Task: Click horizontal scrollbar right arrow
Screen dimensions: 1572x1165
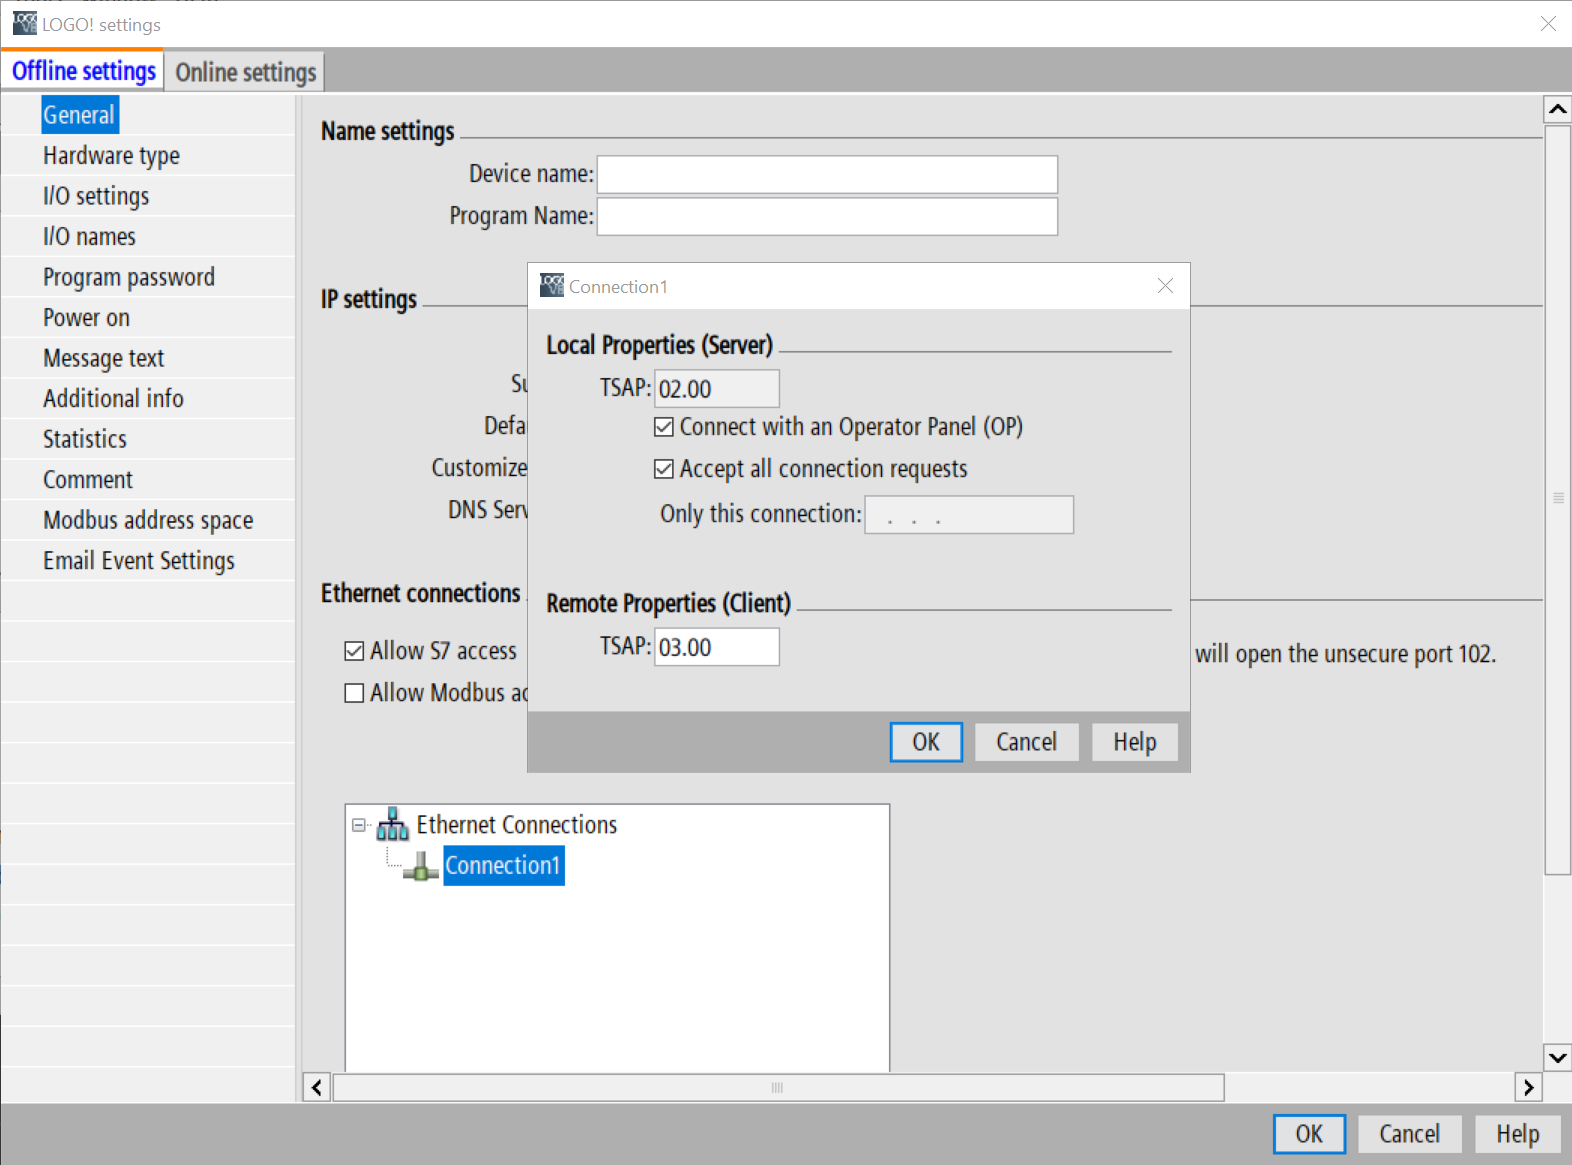Action: (1528, 1087)
